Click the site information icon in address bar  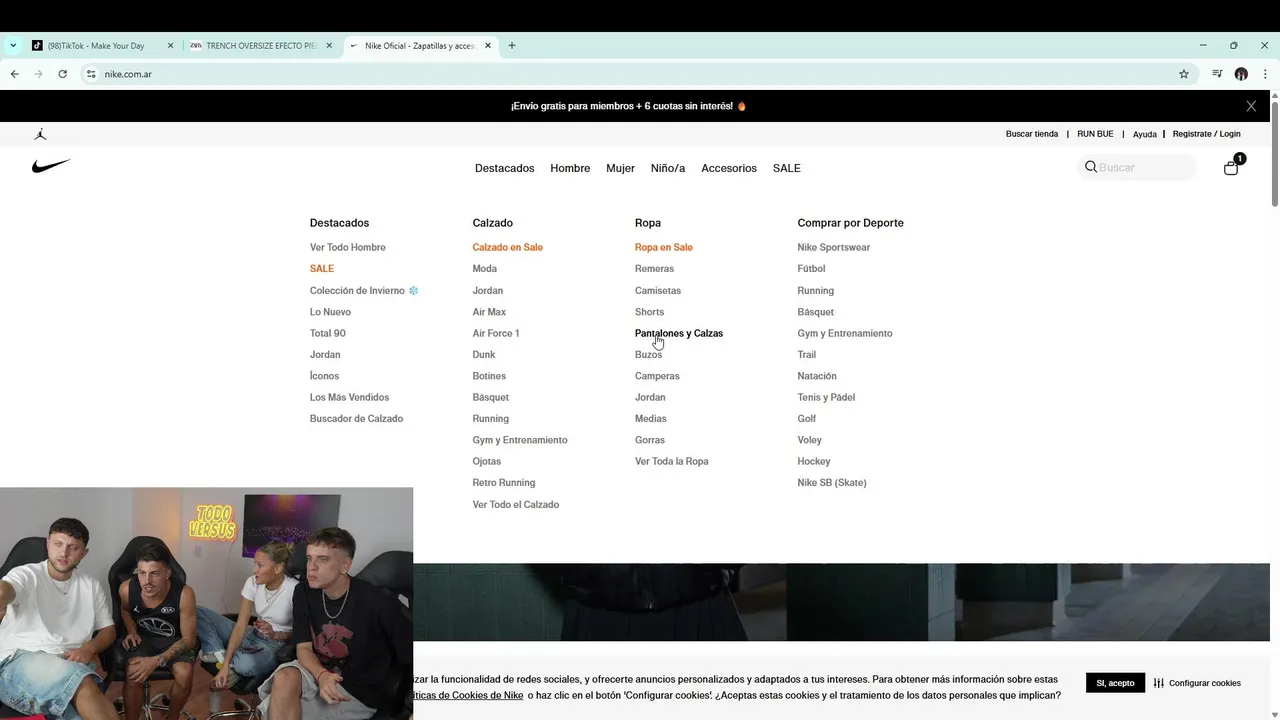point(91,74)
